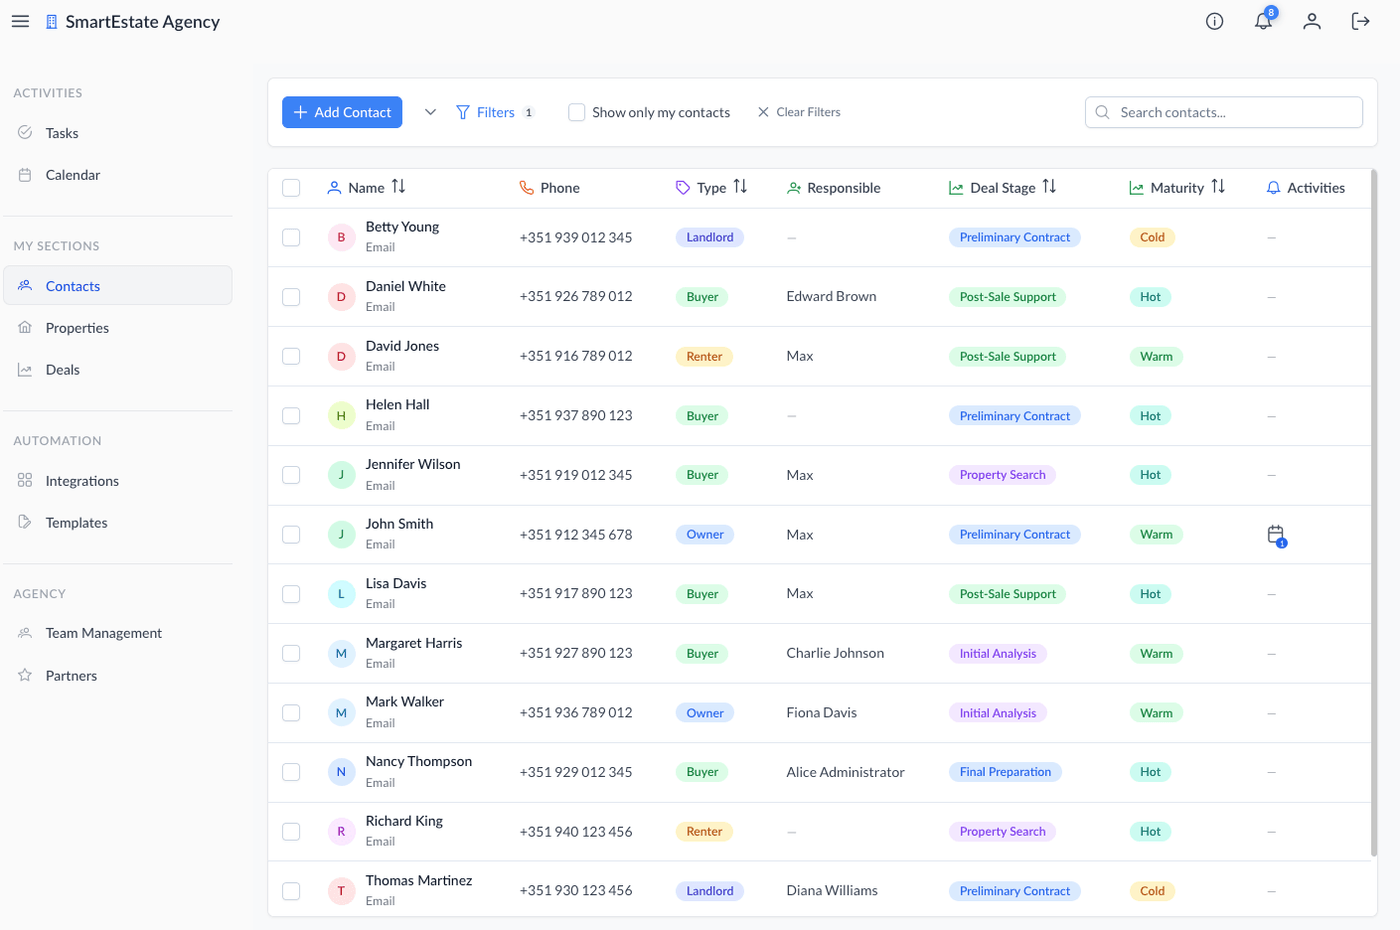Enable Show only my contacts checkbox

click(576, 112)
